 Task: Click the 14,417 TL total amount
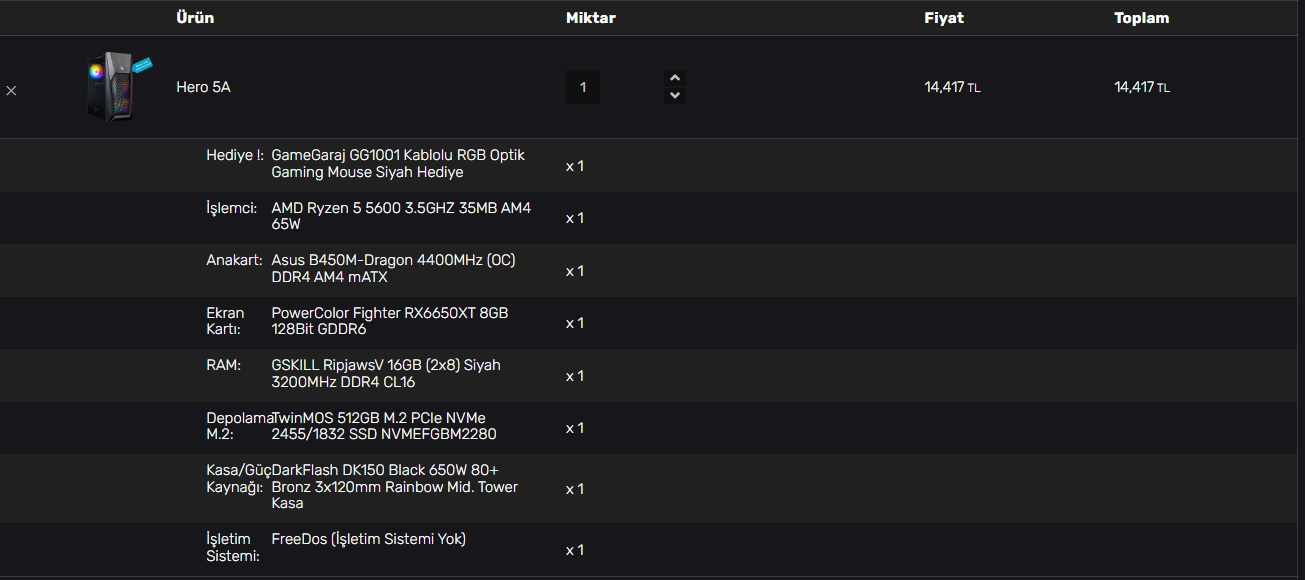[1142, 87]
